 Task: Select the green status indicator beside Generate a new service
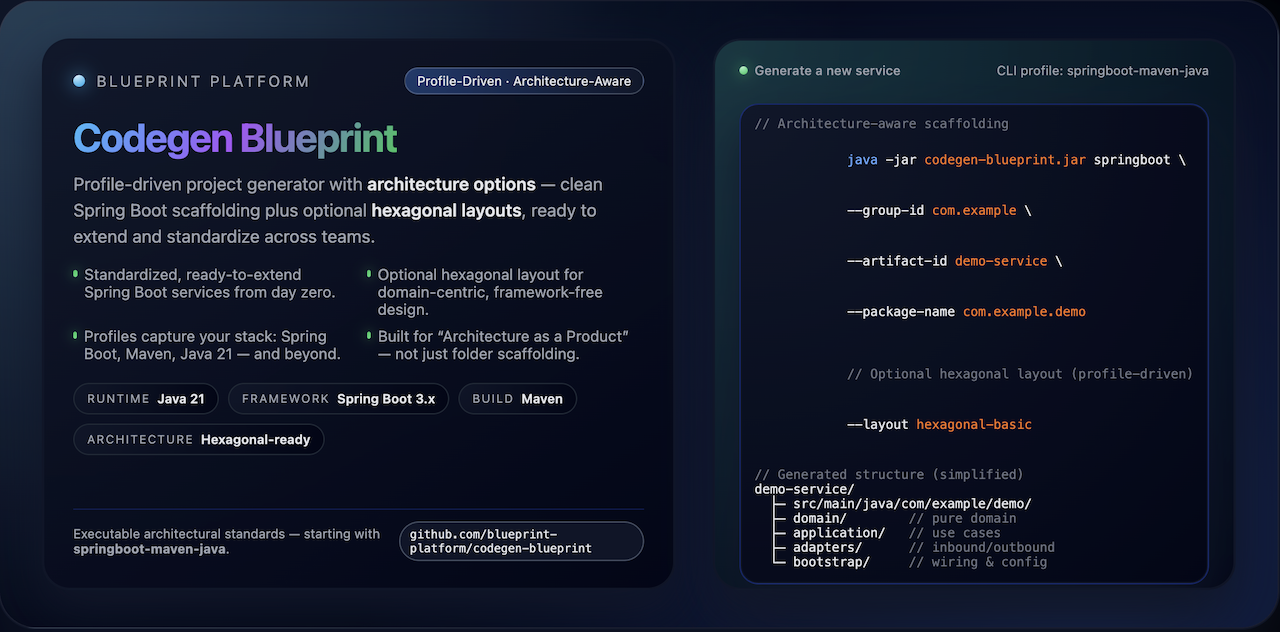pyautogui.click(x=743, y=70)
